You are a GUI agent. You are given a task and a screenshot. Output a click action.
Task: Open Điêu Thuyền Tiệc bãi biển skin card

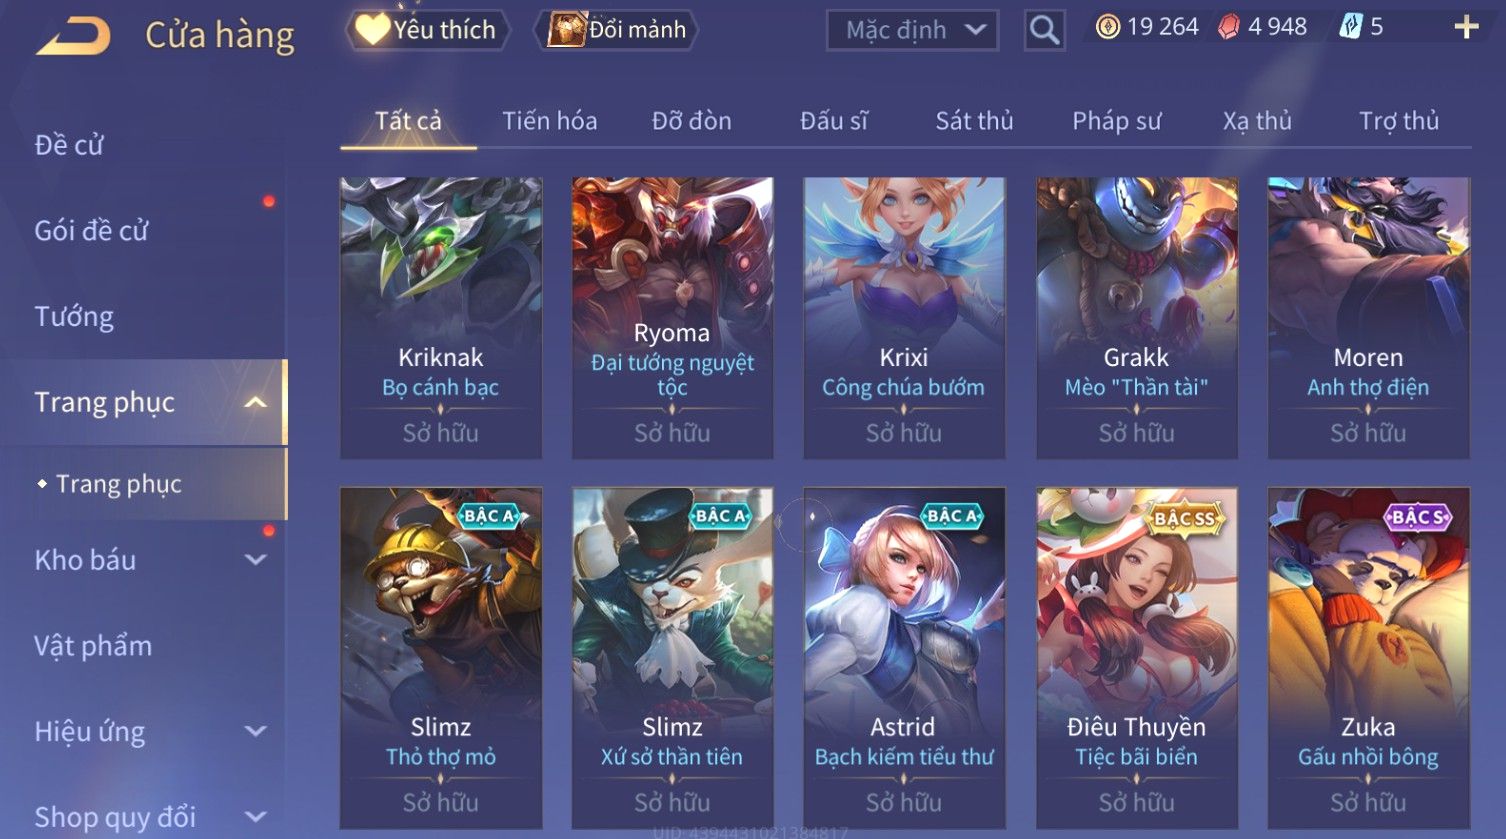[x=1136, y=657]
